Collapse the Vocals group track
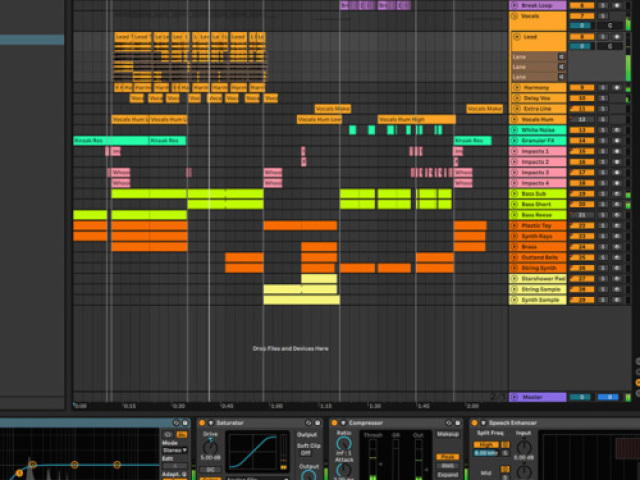Screen dimensions: 640x480 pyautogui.click(x=514, y=16)
